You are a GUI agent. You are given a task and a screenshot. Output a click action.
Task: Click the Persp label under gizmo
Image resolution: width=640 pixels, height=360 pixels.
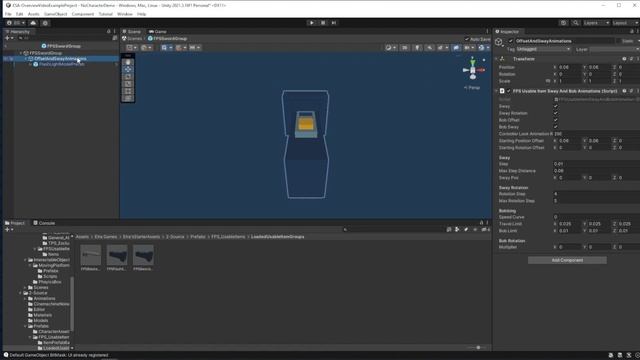tap(473, 88)
